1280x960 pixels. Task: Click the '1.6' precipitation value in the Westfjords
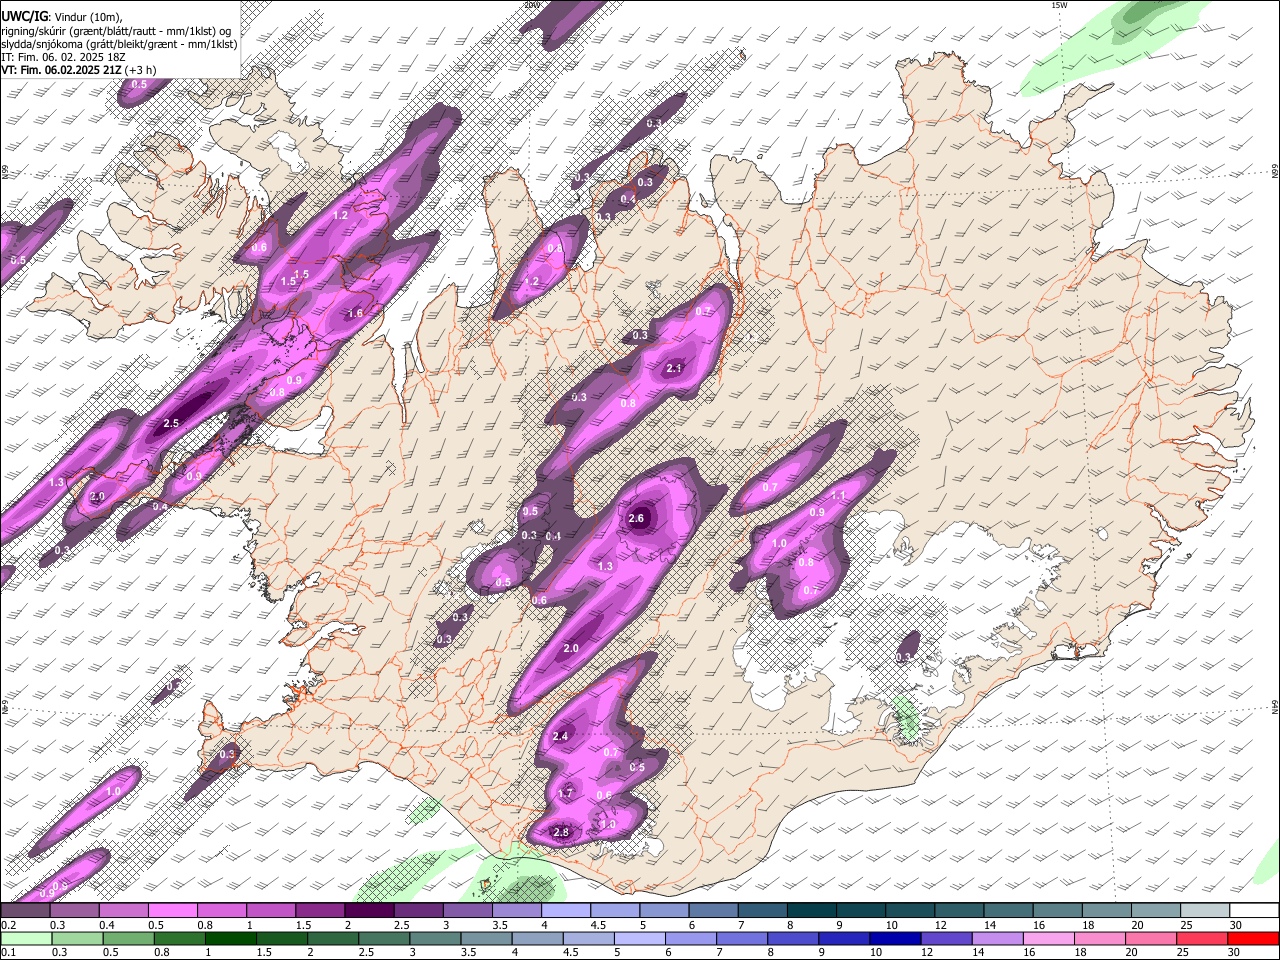click(355, 313)
